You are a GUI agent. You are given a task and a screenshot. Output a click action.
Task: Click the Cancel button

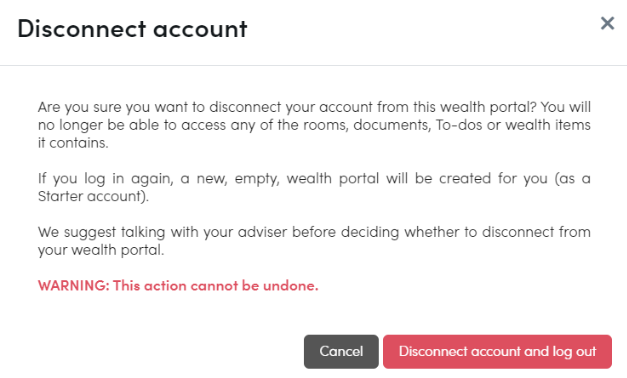click(x=341, y=351)
